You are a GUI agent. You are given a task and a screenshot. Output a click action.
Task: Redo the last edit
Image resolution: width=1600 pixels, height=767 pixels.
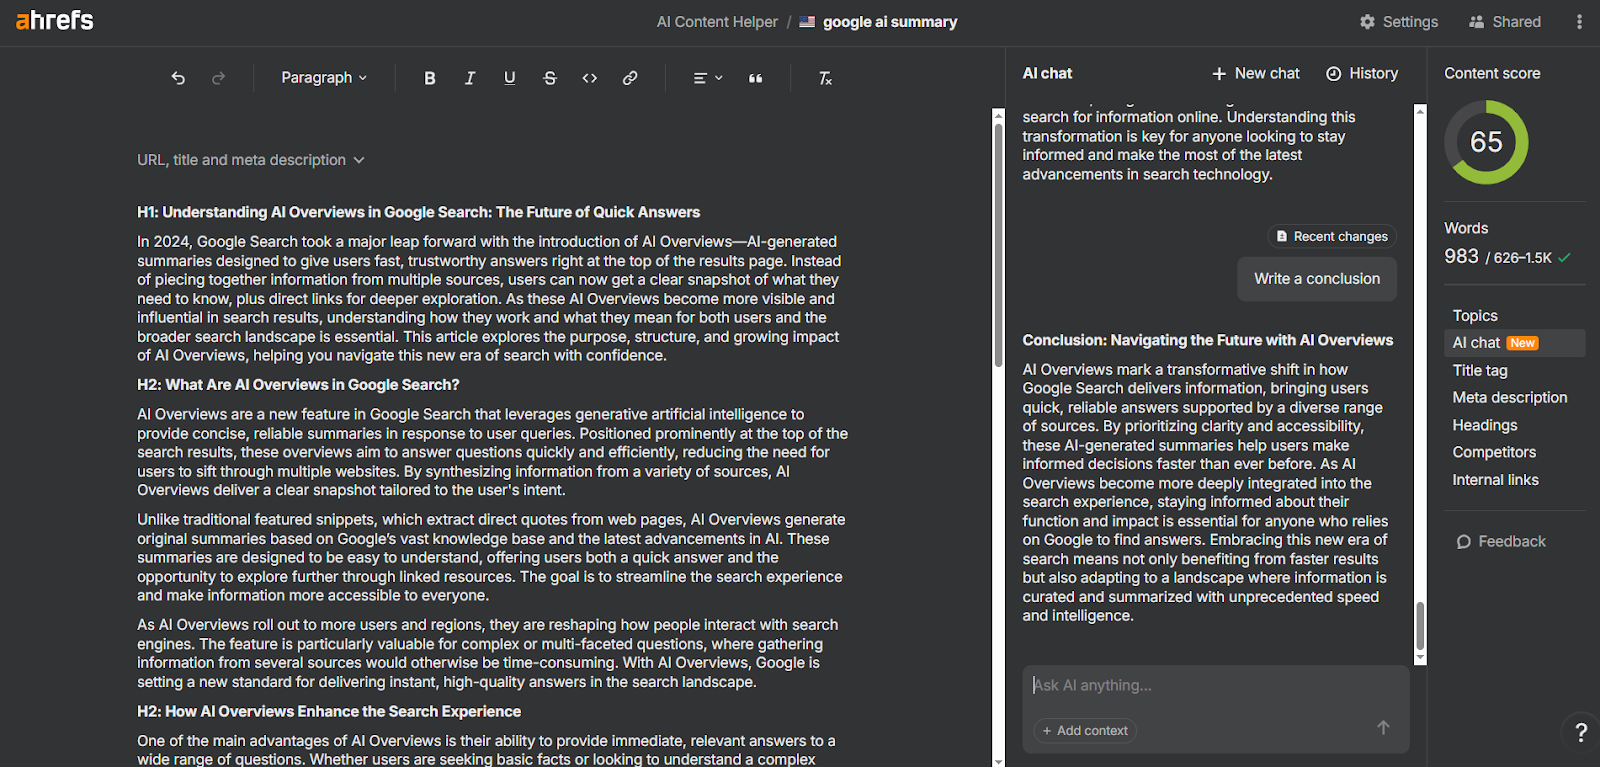[218, 78]
